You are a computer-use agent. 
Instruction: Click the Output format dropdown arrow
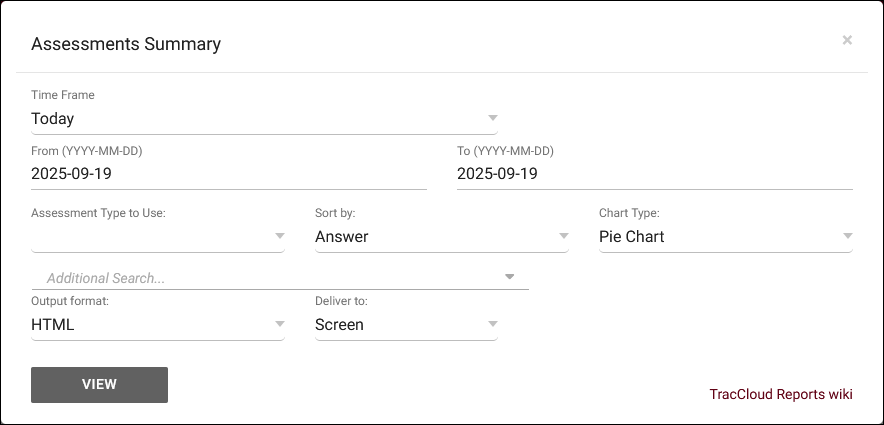click(x=279, y=325)
